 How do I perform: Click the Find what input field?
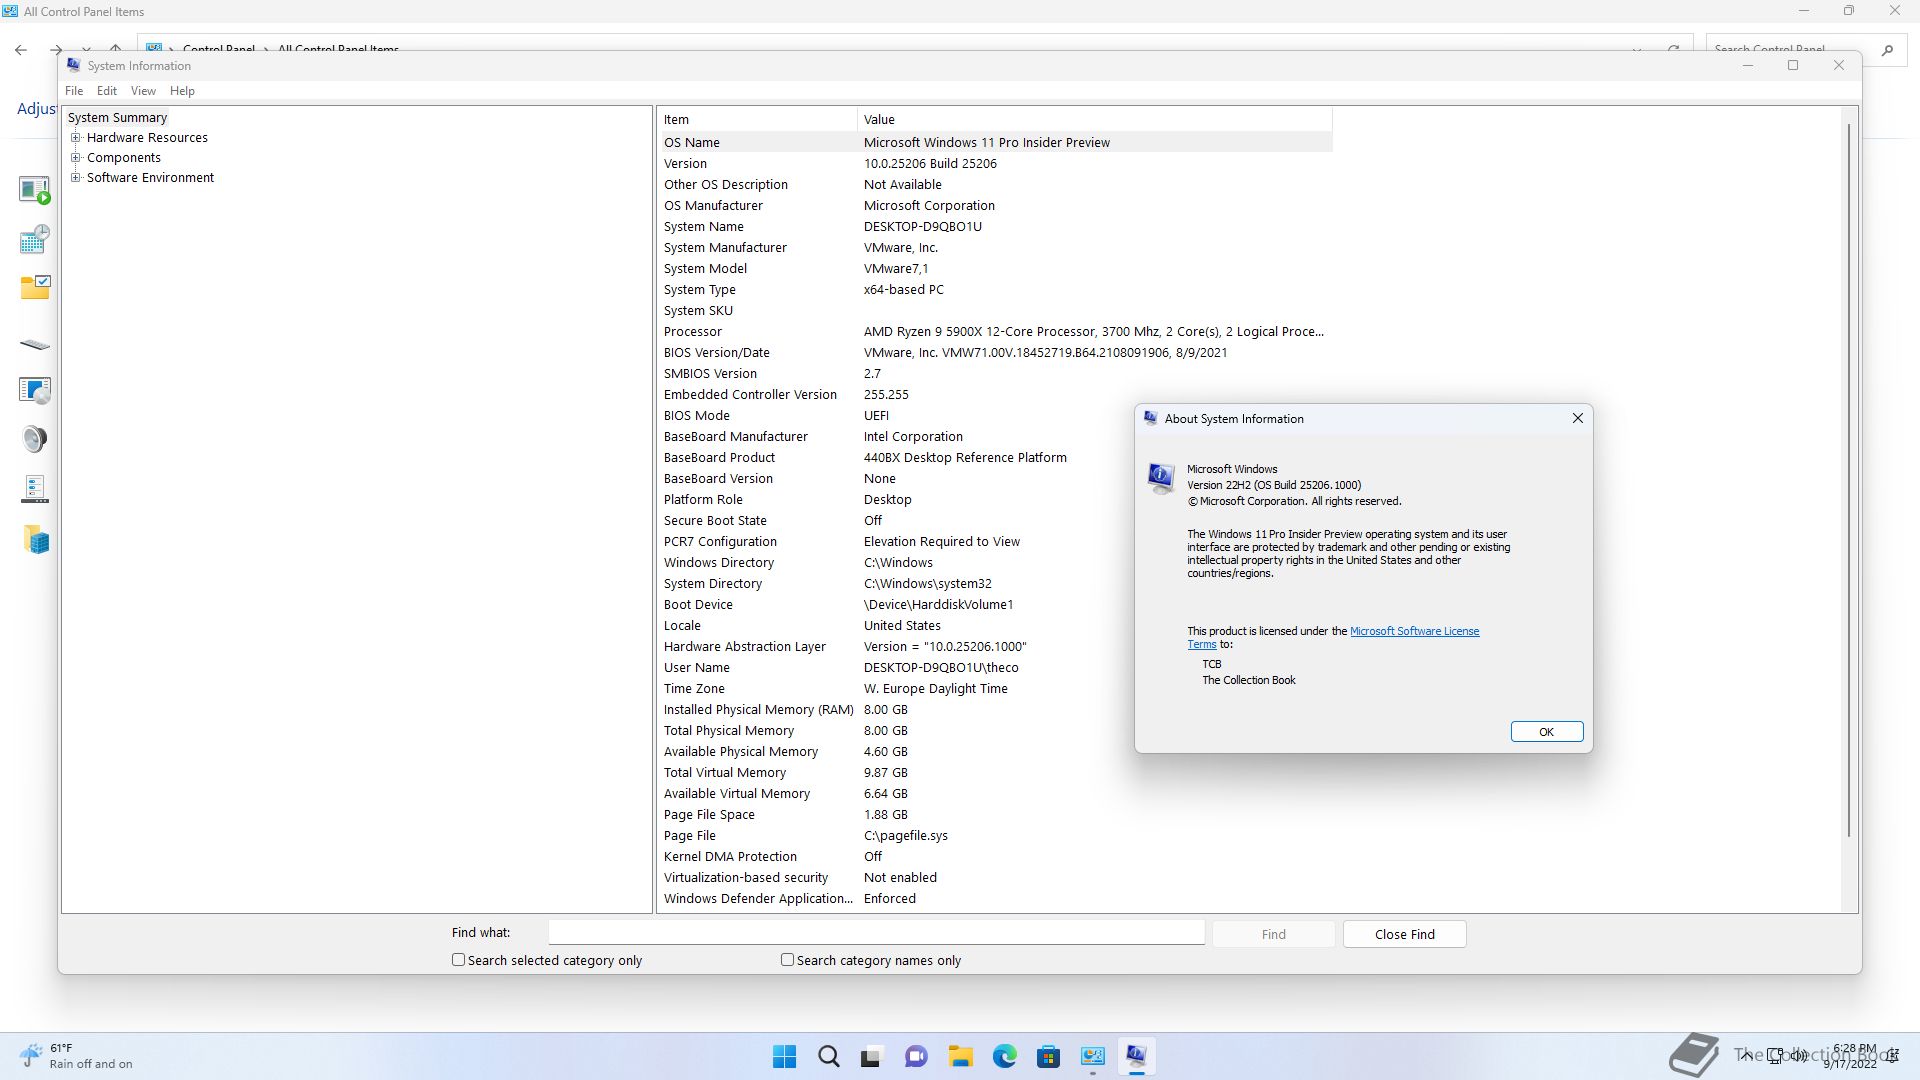tap(876, 932)
